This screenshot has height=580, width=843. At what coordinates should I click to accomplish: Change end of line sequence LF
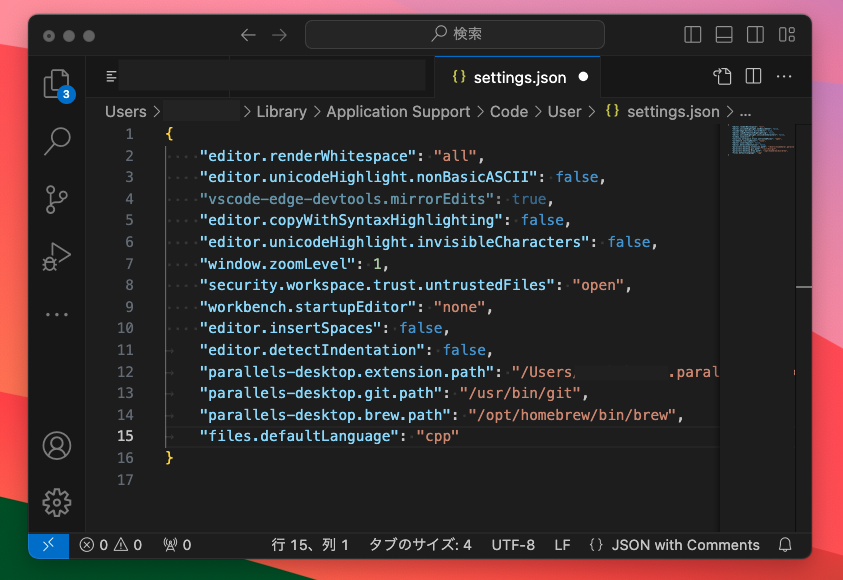(x=562, y=545)
